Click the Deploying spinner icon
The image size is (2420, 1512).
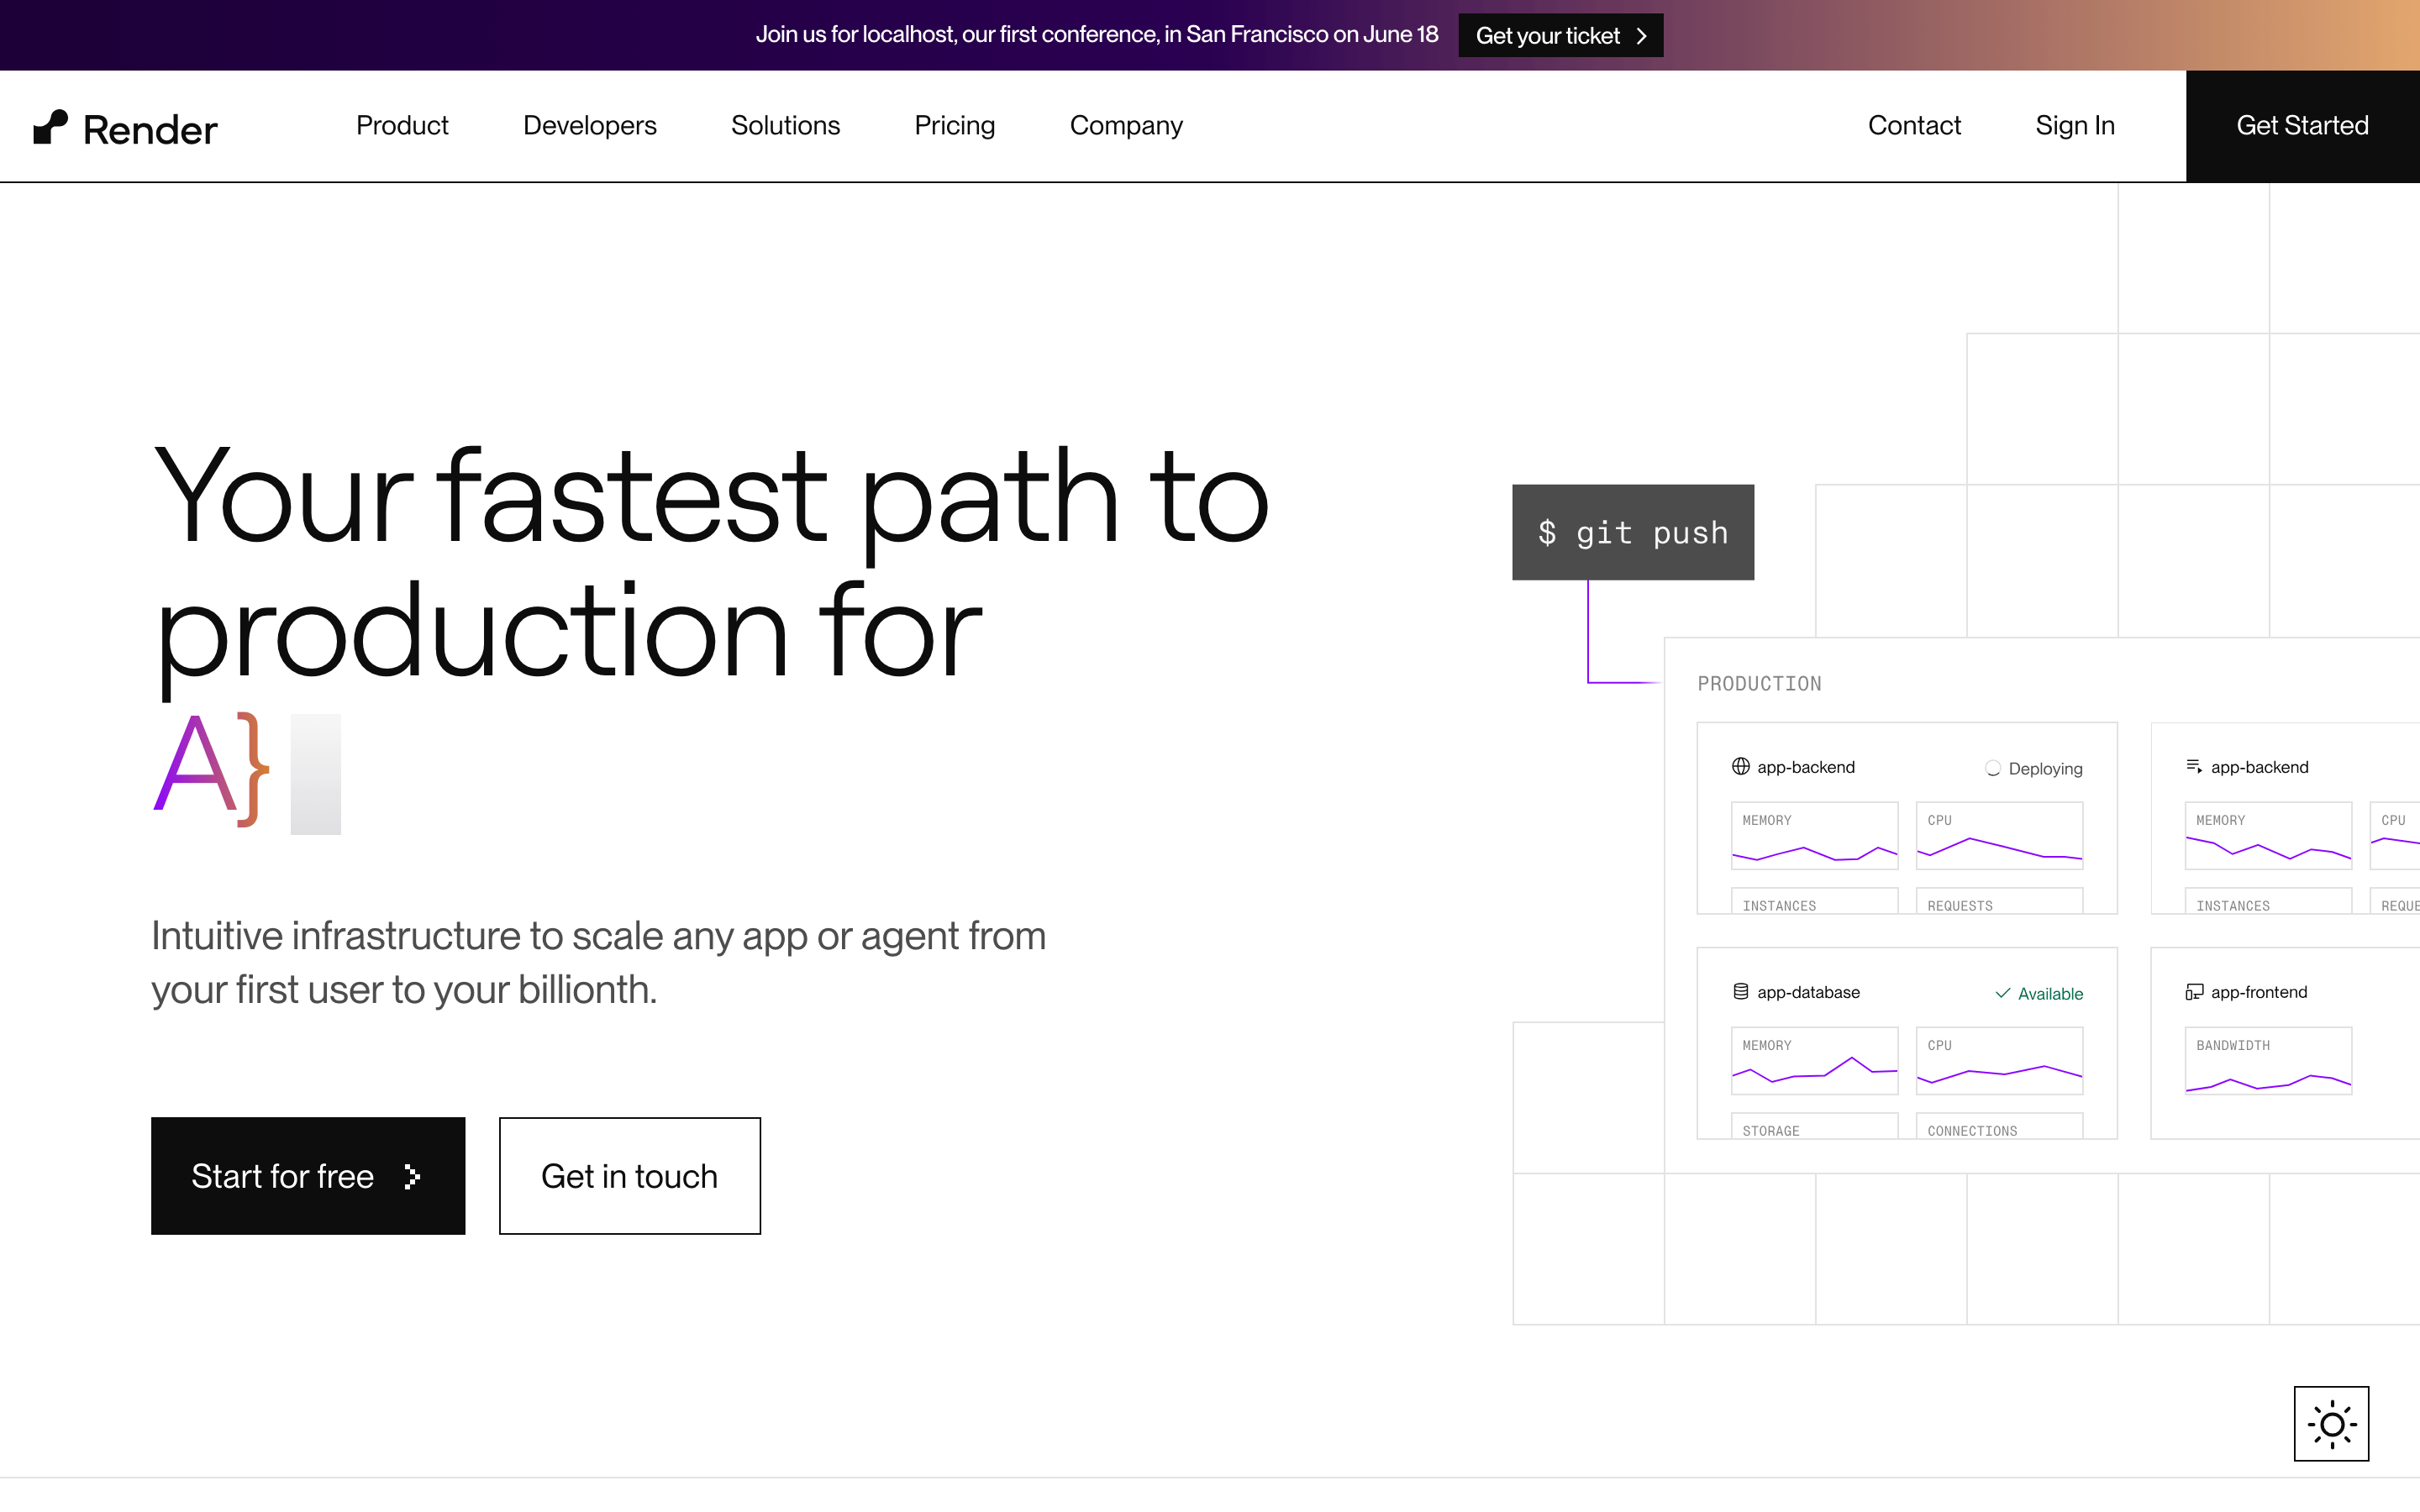point(1993,768)
